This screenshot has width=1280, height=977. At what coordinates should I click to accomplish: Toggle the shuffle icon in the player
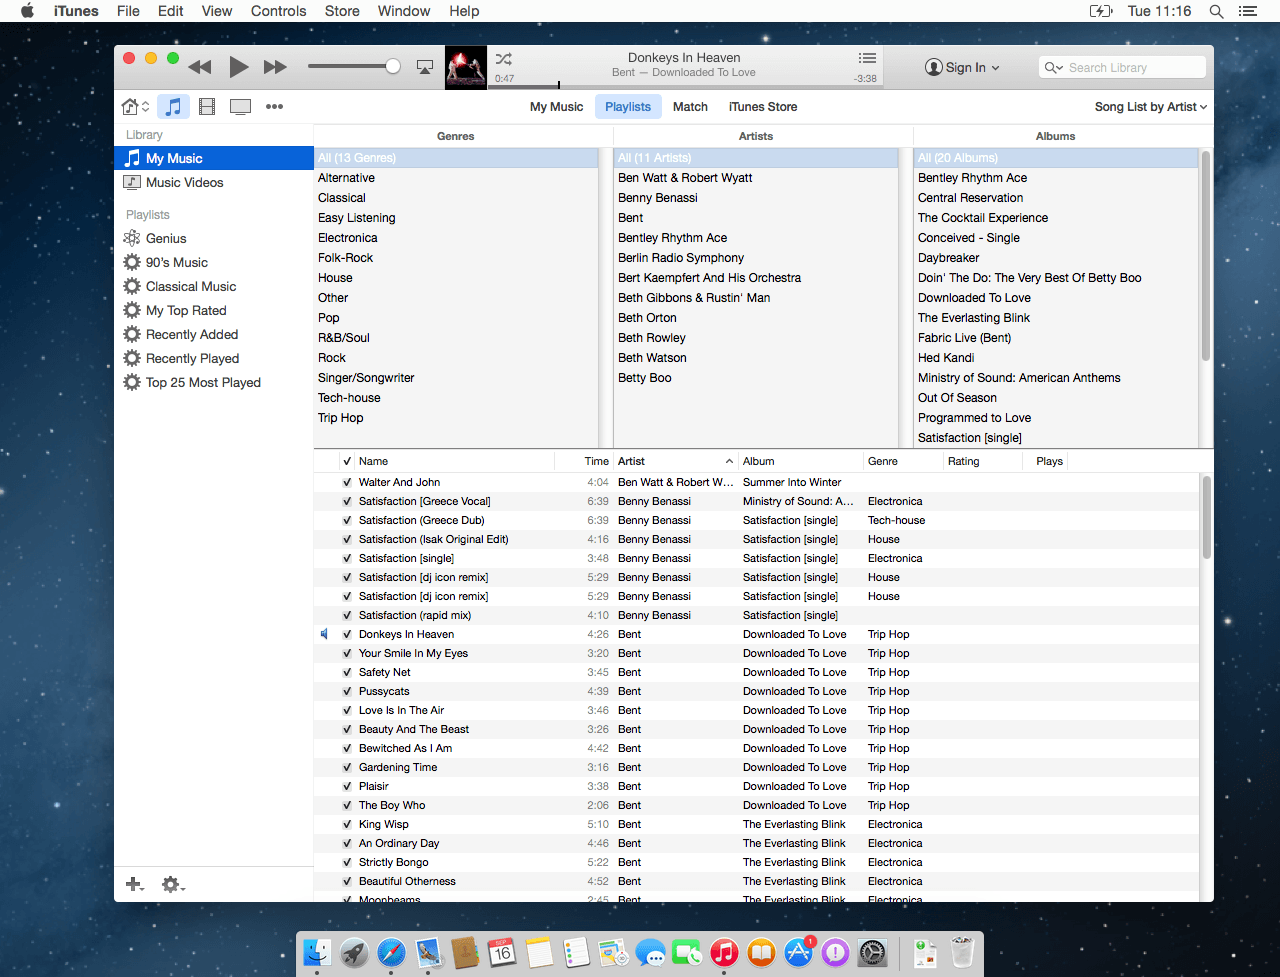[x=504, y=59]
